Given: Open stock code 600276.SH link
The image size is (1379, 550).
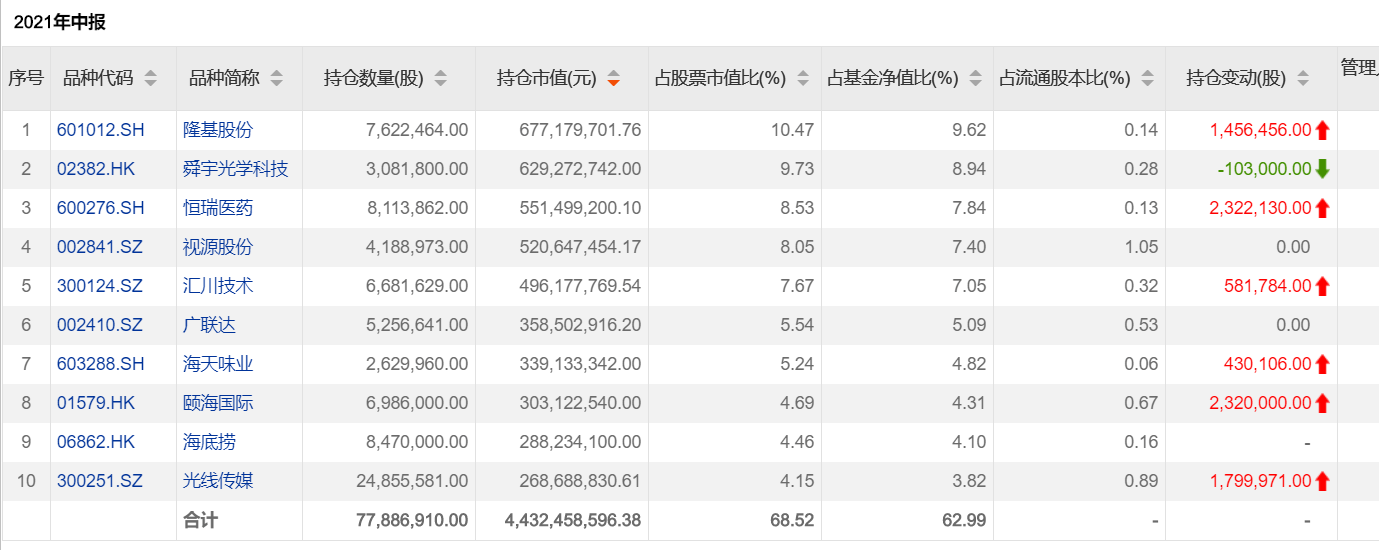Looking at the screenshot, I should [x=101, y=208].
